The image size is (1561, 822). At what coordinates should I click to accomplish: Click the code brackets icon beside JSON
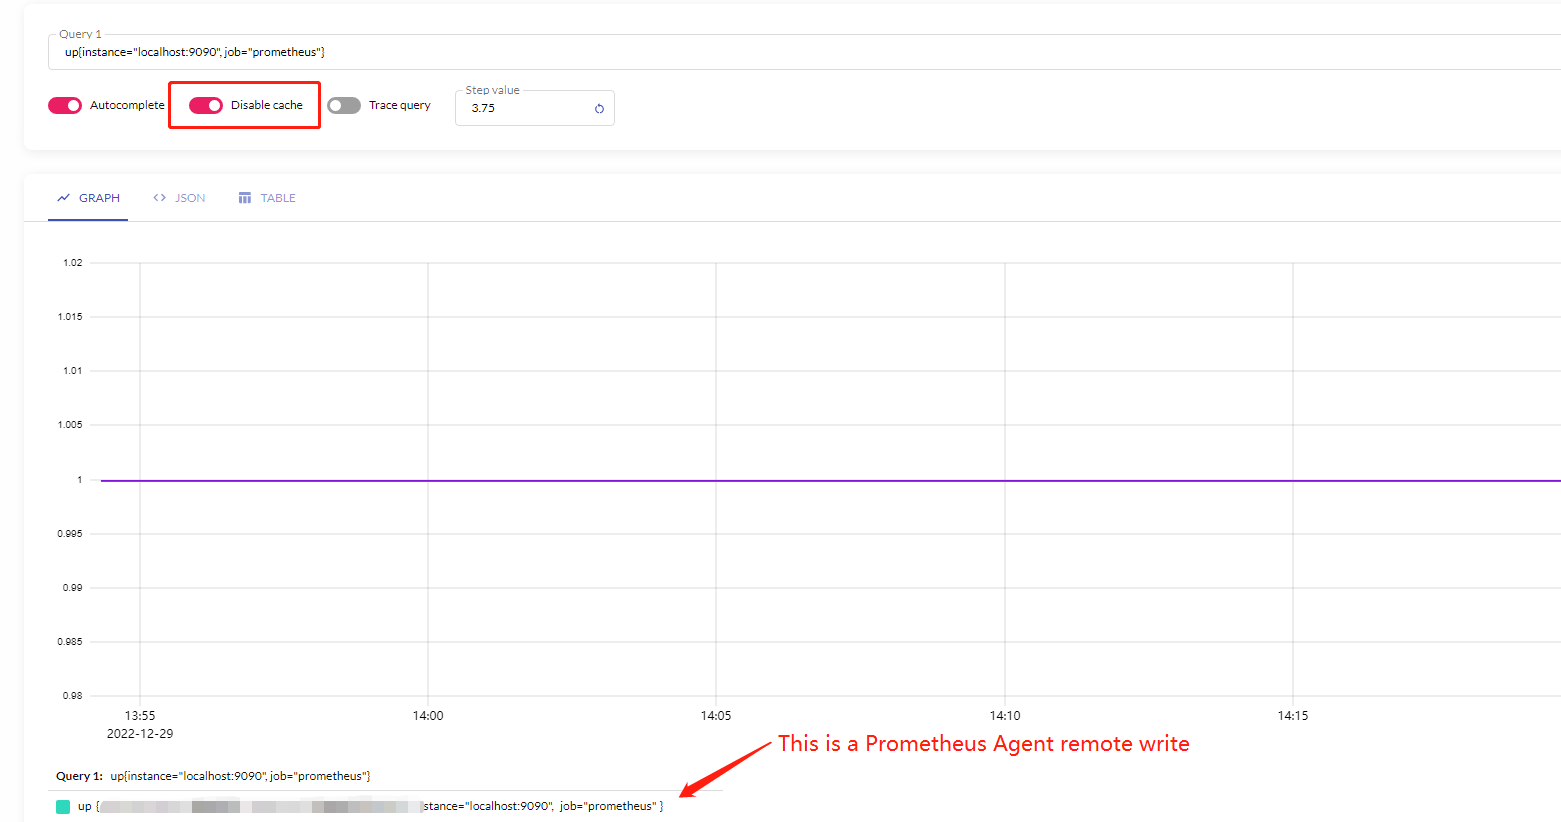[158, 197]
